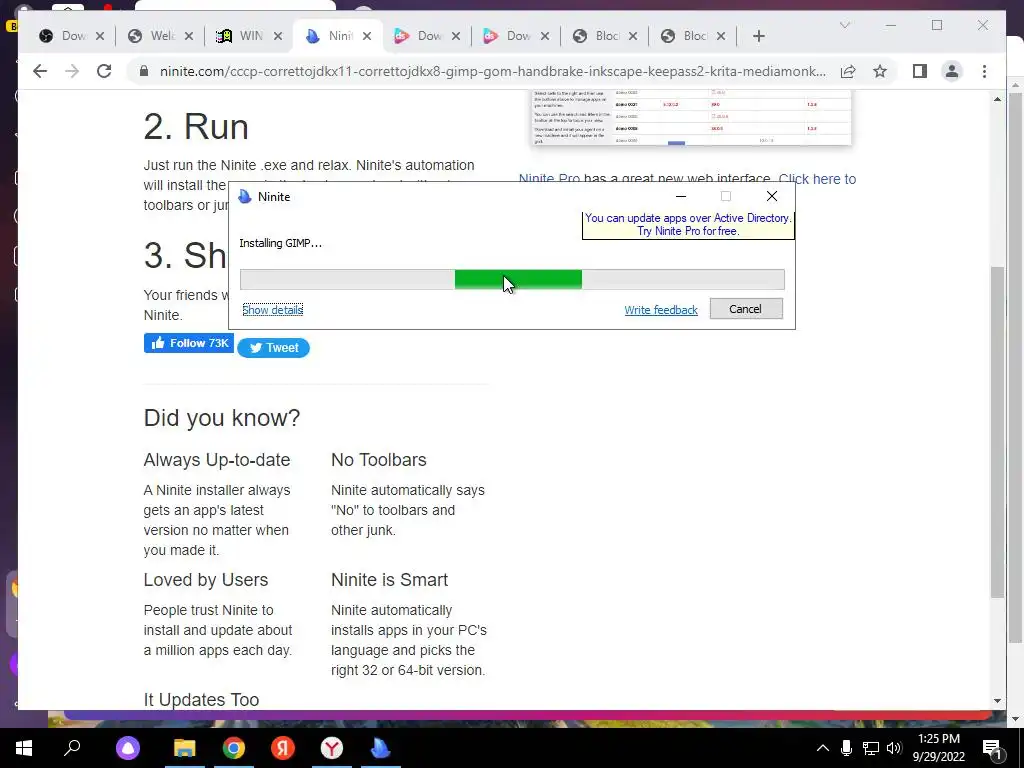Open Google Chrome in the taskbar

pyautogui.click(x=233, y=748)
